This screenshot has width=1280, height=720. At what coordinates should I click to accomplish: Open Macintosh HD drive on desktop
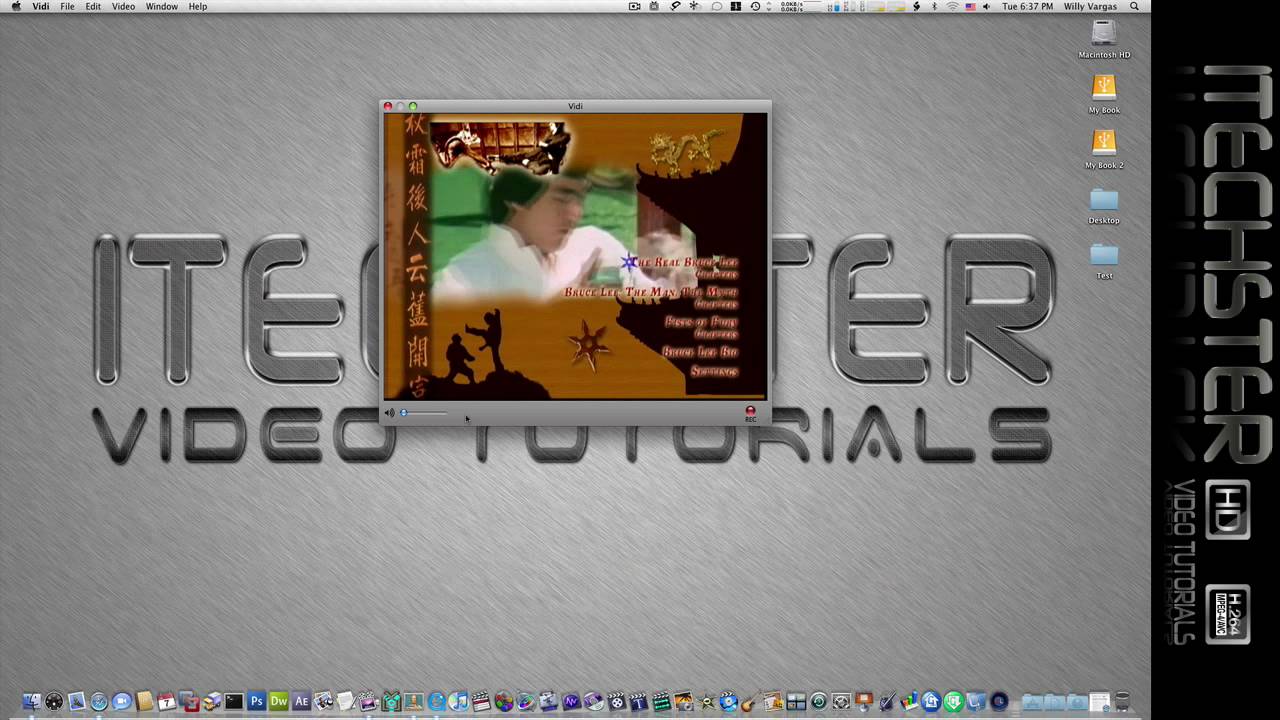tap(1104, 34)
